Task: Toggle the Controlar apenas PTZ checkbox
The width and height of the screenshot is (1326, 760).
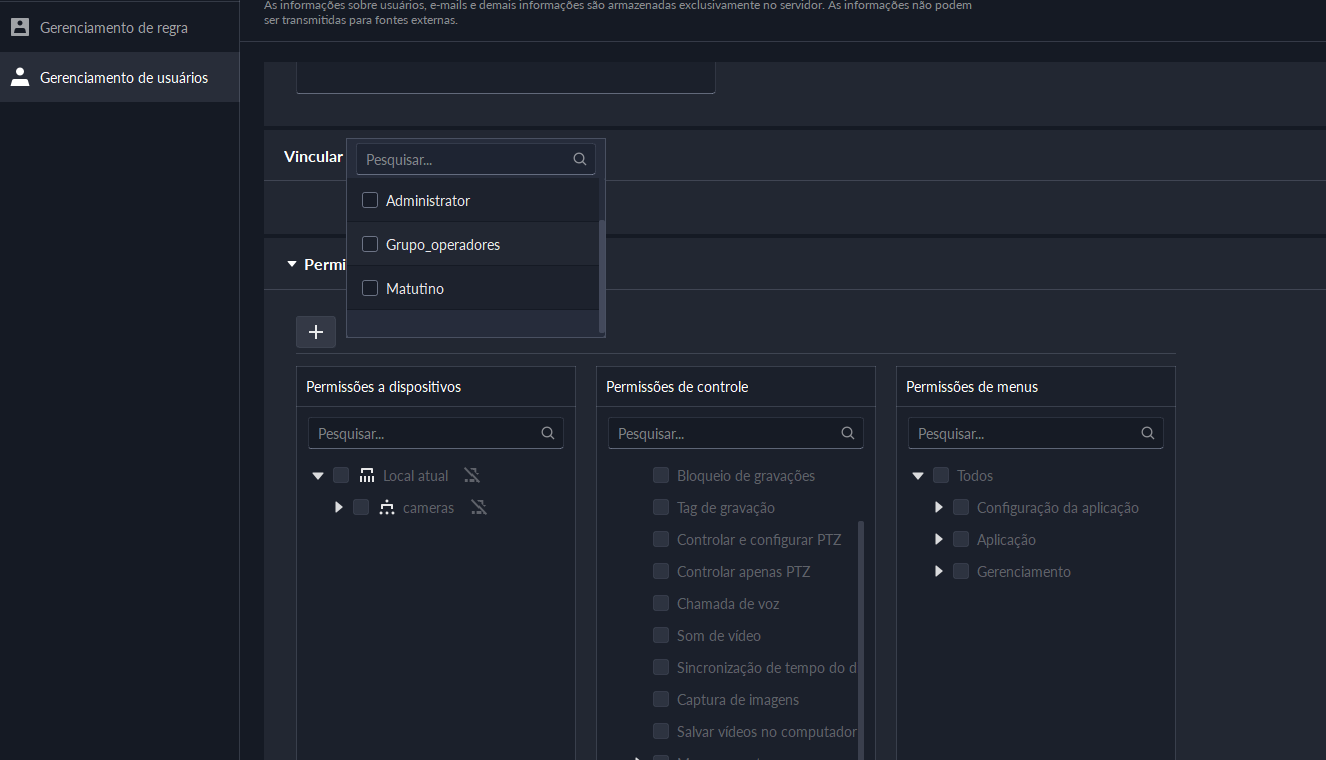Action: pos(661,572)
